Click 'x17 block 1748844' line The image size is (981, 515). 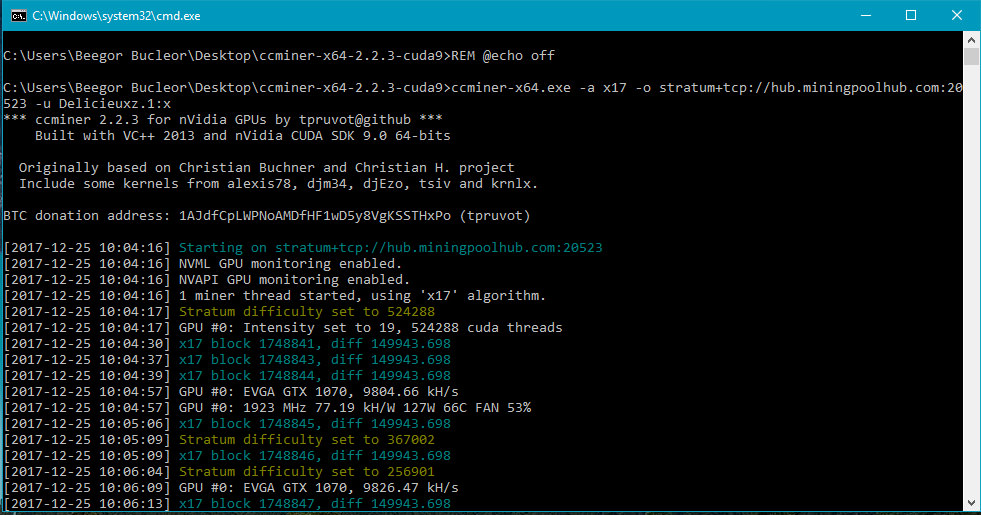(x=227, y=375)
